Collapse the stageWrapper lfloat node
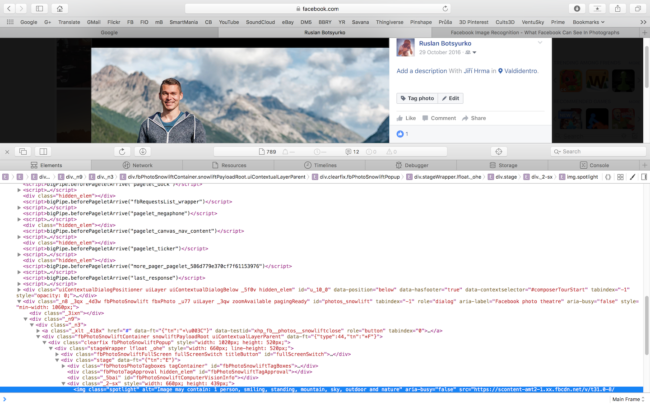The width and height of the screenshot is (650, 406). click(x=51, y=348)
